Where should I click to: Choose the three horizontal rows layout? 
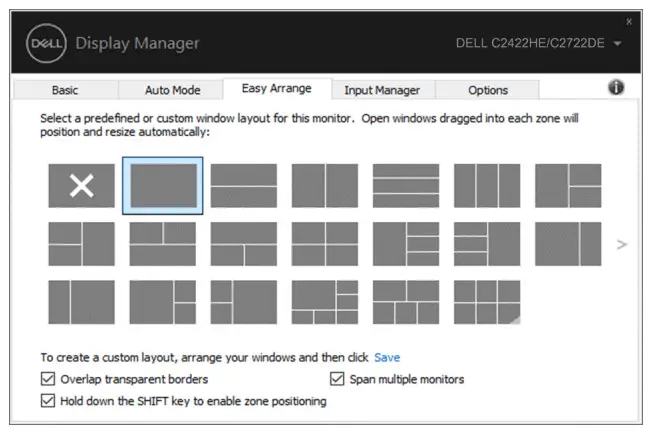pyautogui.click(x=405, y=185)
